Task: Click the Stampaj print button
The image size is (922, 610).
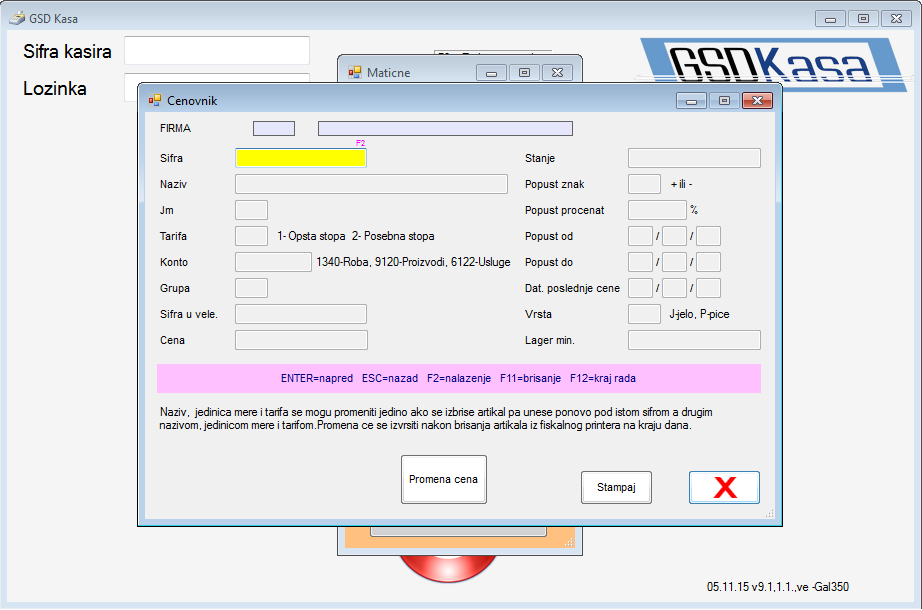Action: pyautogui.click(x=616, y=487)
